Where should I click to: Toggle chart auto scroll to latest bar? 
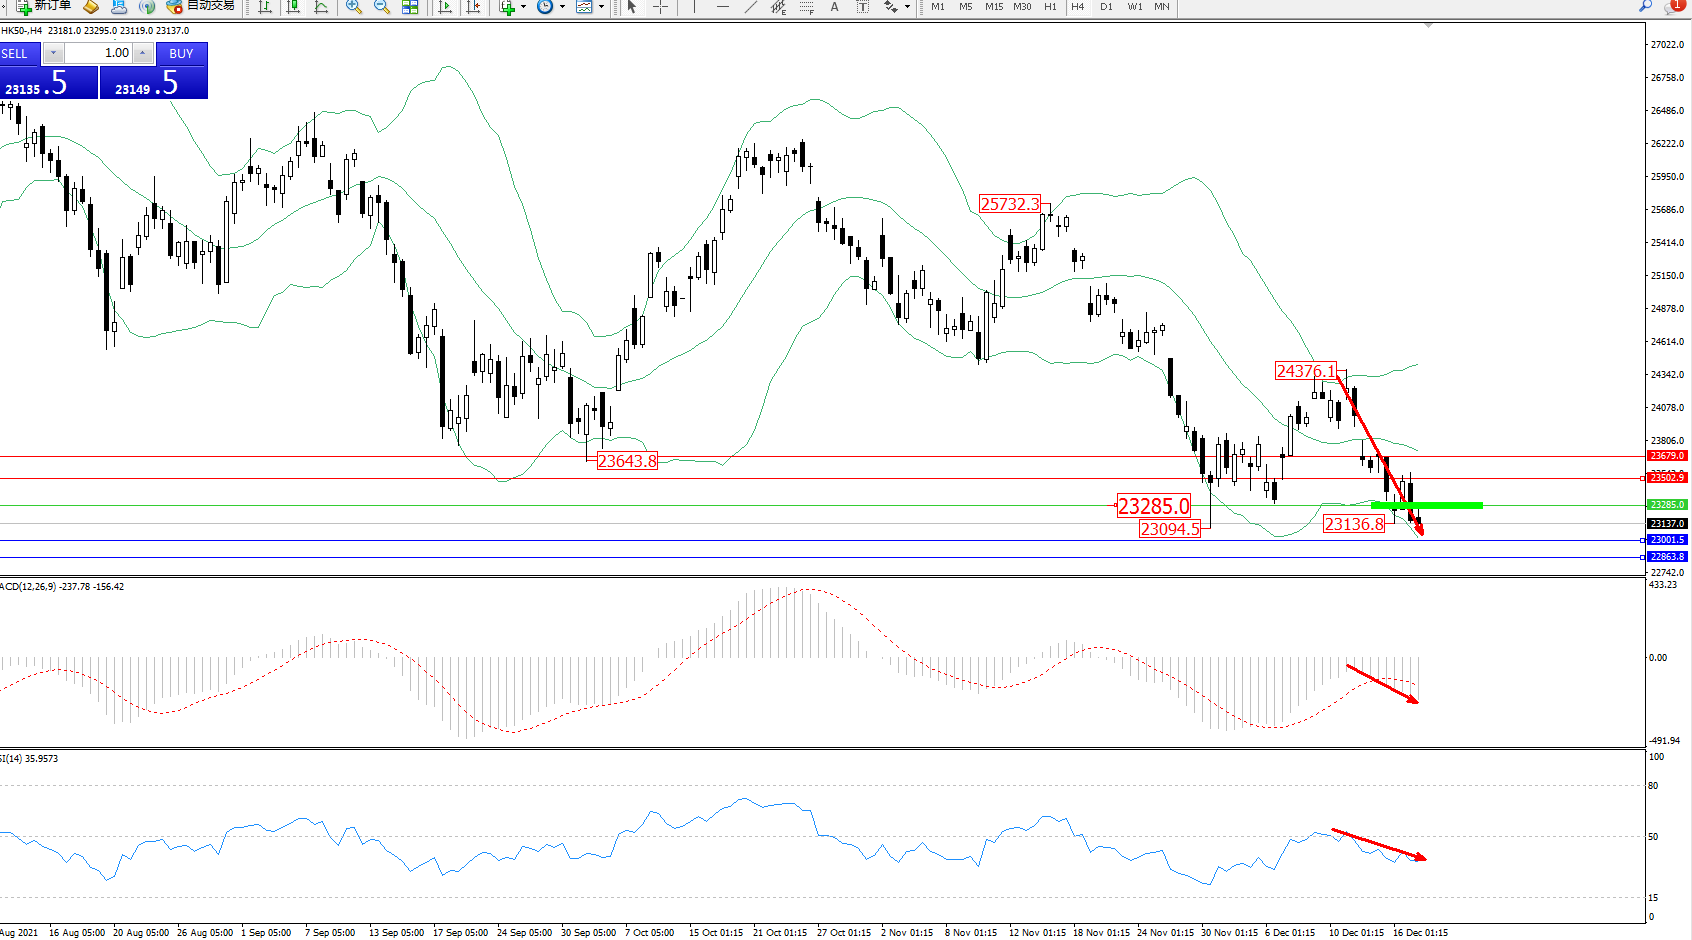click(445, 7)
